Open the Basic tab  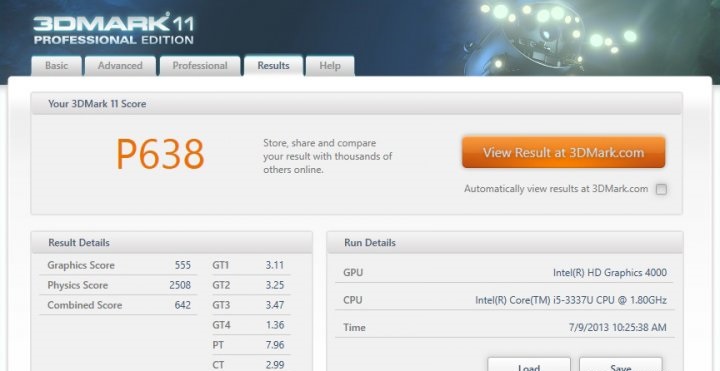(x=56, y=66)
